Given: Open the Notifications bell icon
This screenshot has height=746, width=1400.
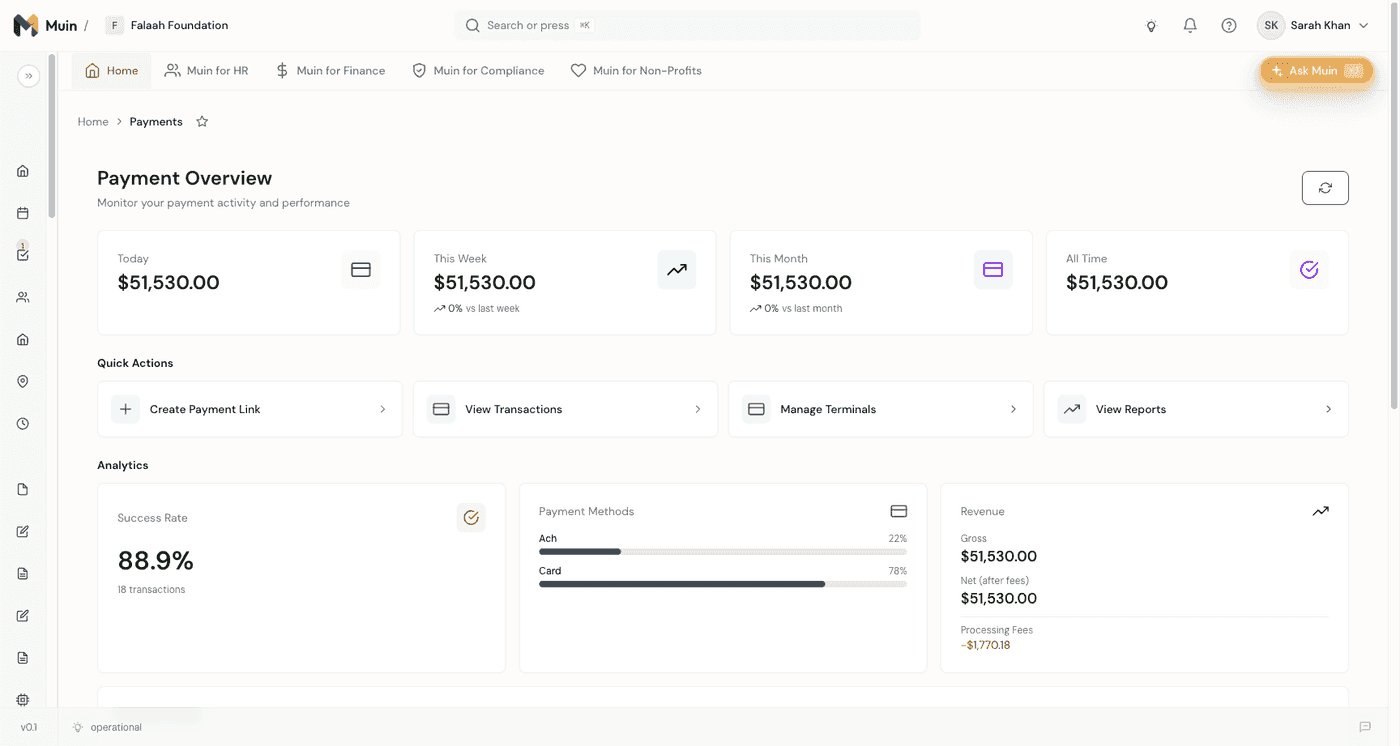Looking at the screenshot, I should pos(1190,25).
